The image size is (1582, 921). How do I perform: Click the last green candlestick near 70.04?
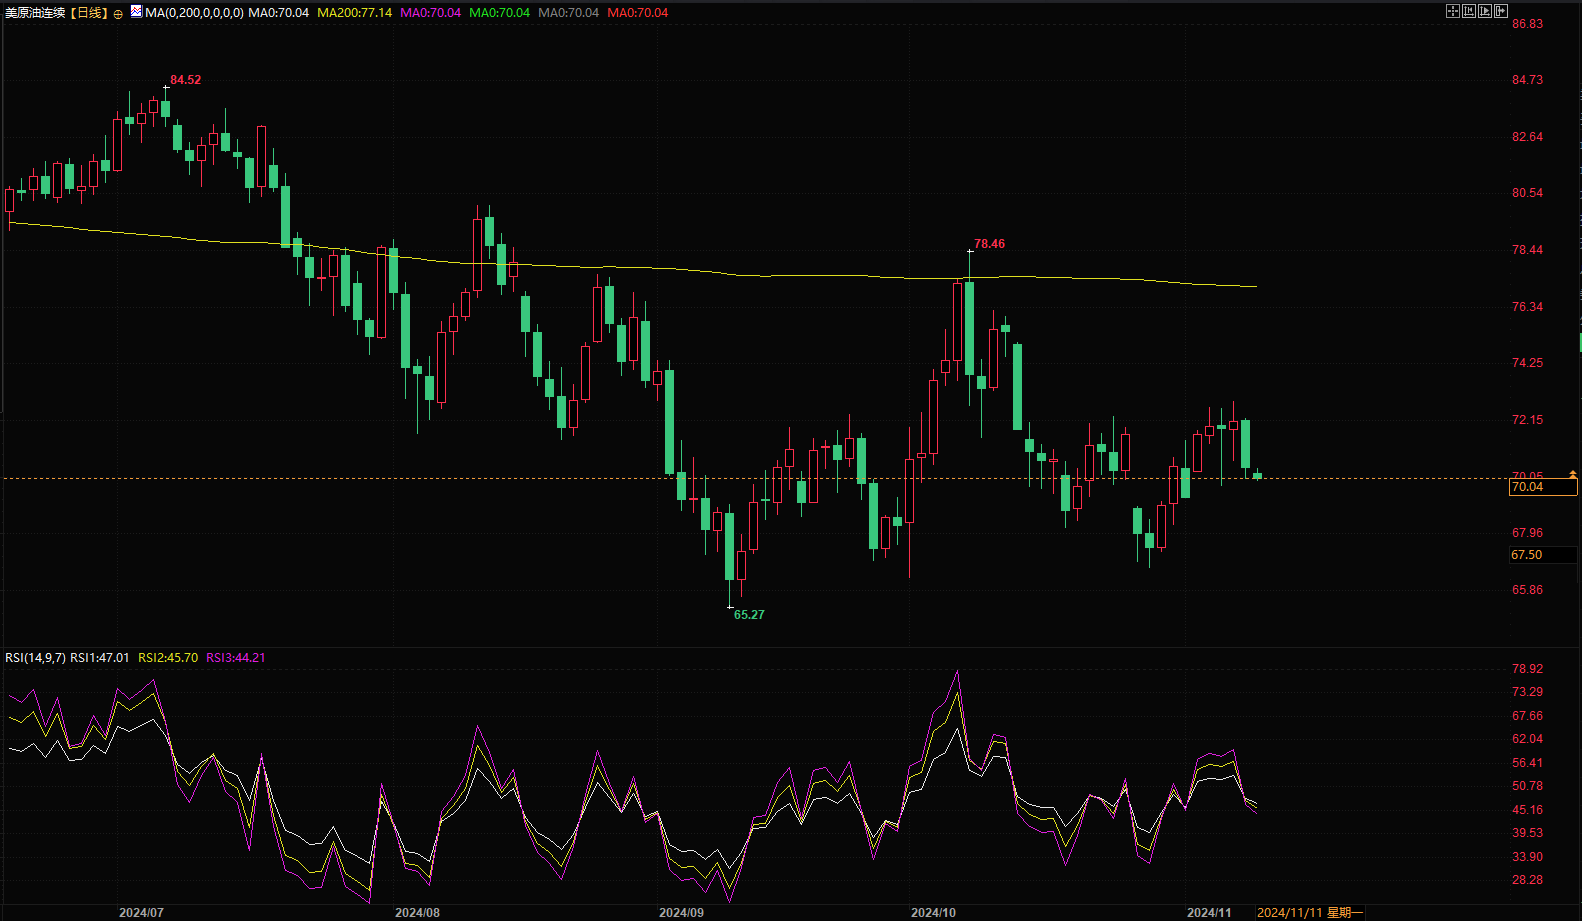click(x=1257, y=476)
